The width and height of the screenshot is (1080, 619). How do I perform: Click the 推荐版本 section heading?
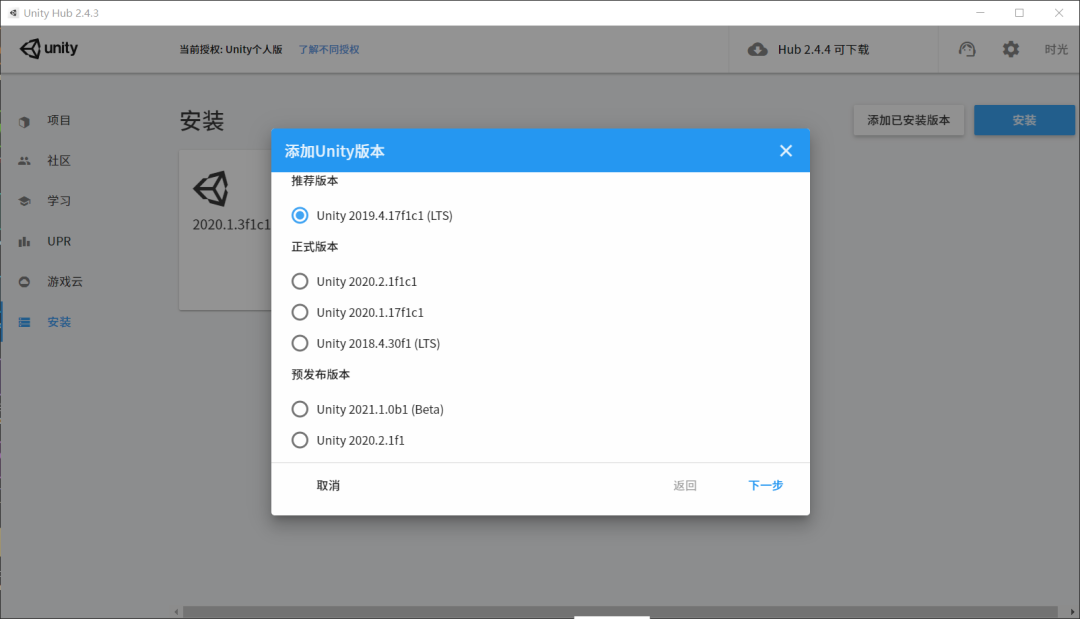point(315,181)
